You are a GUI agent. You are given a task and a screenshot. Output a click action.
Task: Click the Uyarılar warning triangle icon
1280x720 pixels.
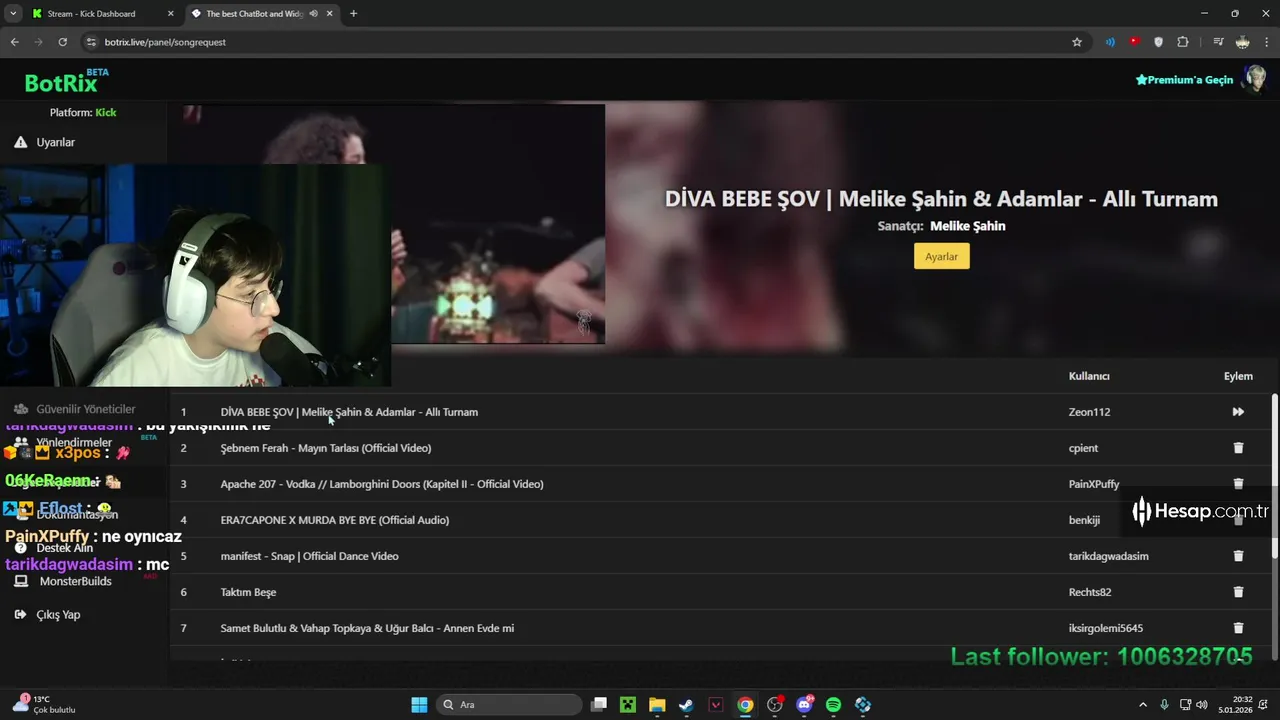tap(20, 142)
